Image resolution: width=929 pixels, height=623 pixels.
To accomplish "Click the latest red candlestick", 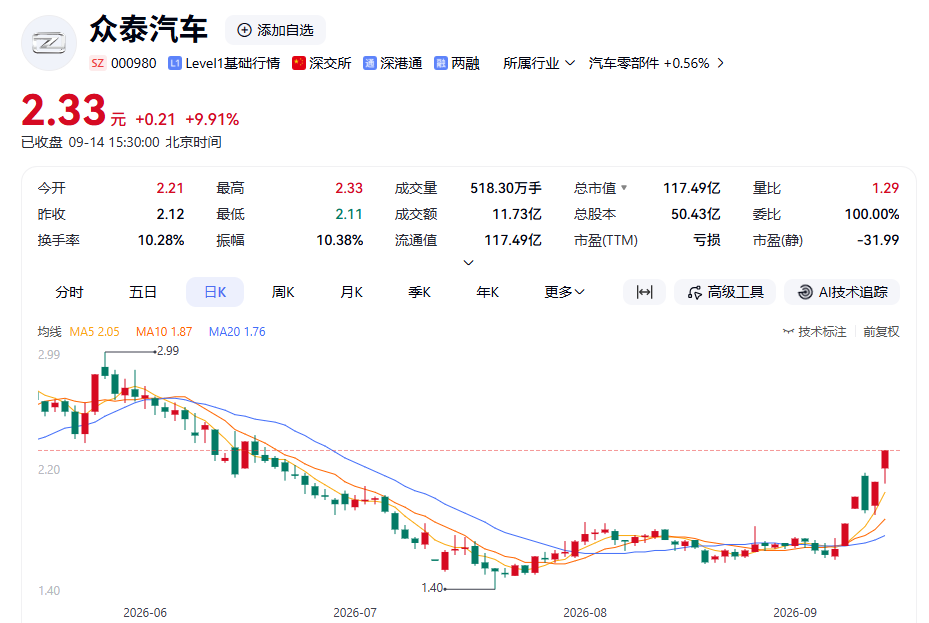I will tap(885, 462).
